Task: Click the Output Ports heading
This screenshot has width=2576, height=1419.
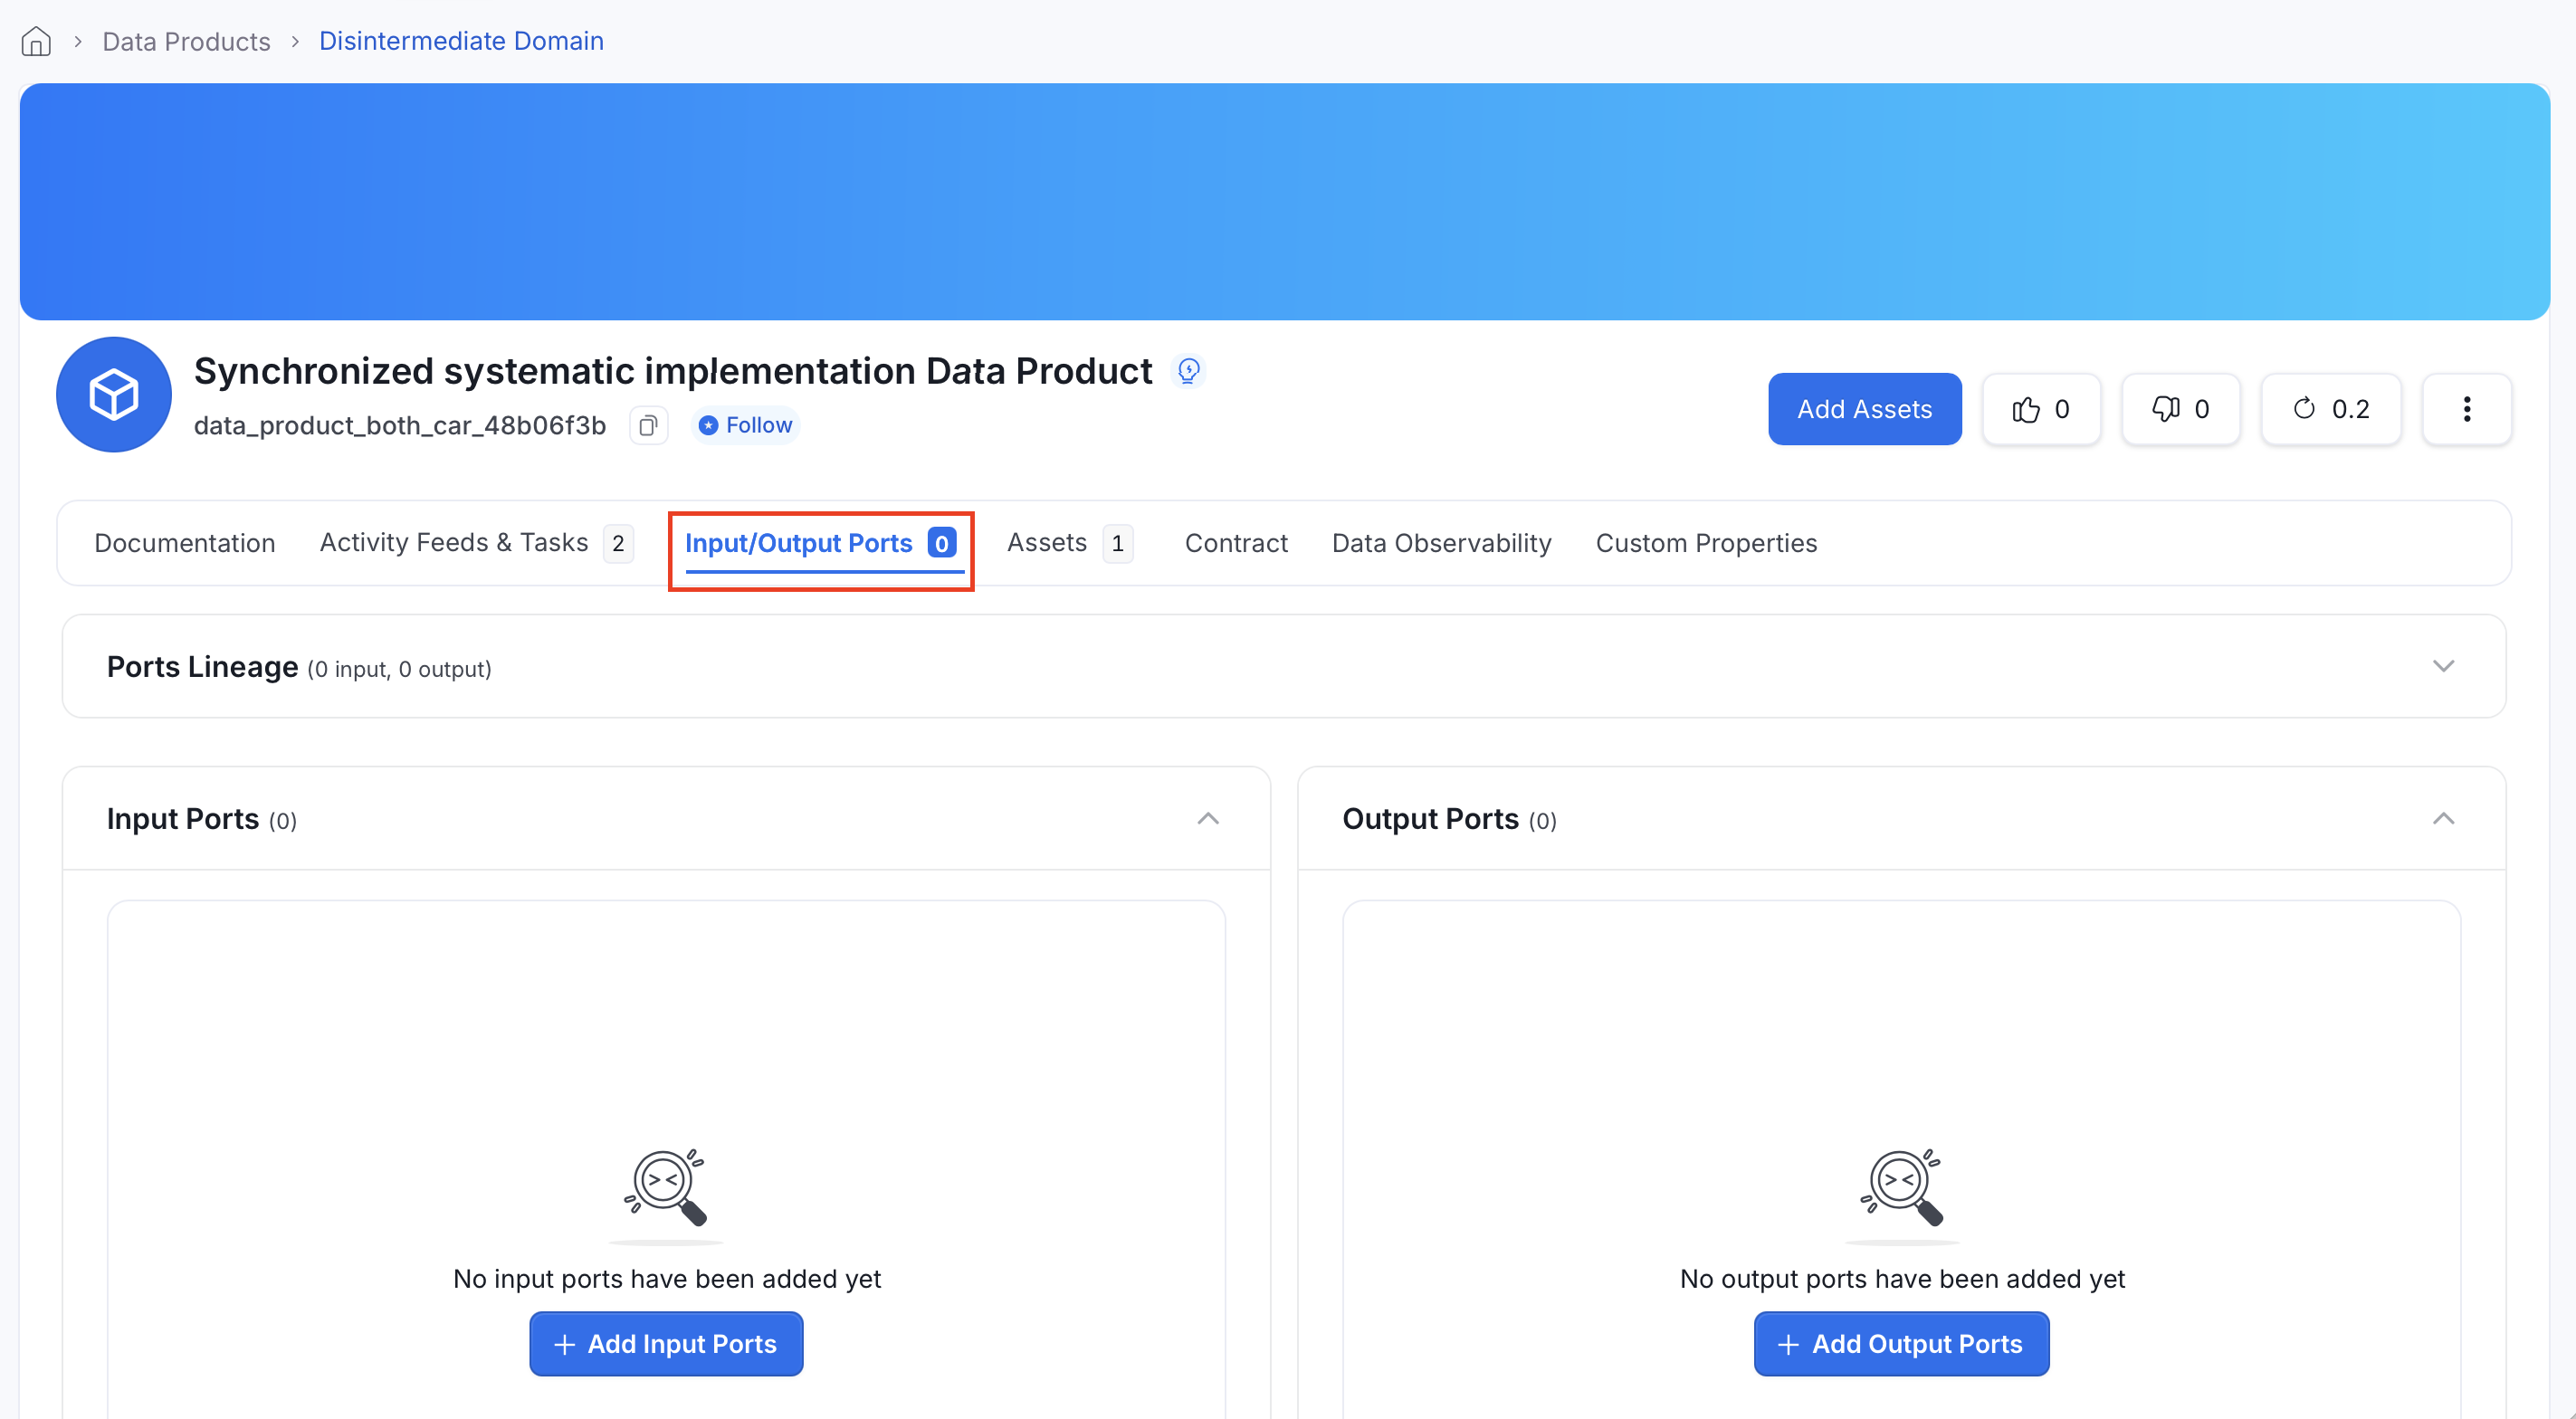Action: pyautogui.click(x=1430, y=819)
